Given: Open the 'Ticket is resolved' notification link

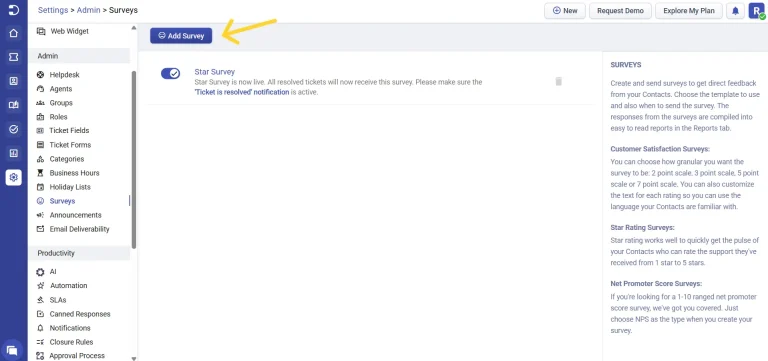Looking at the screenshot, I should point(242,92).
